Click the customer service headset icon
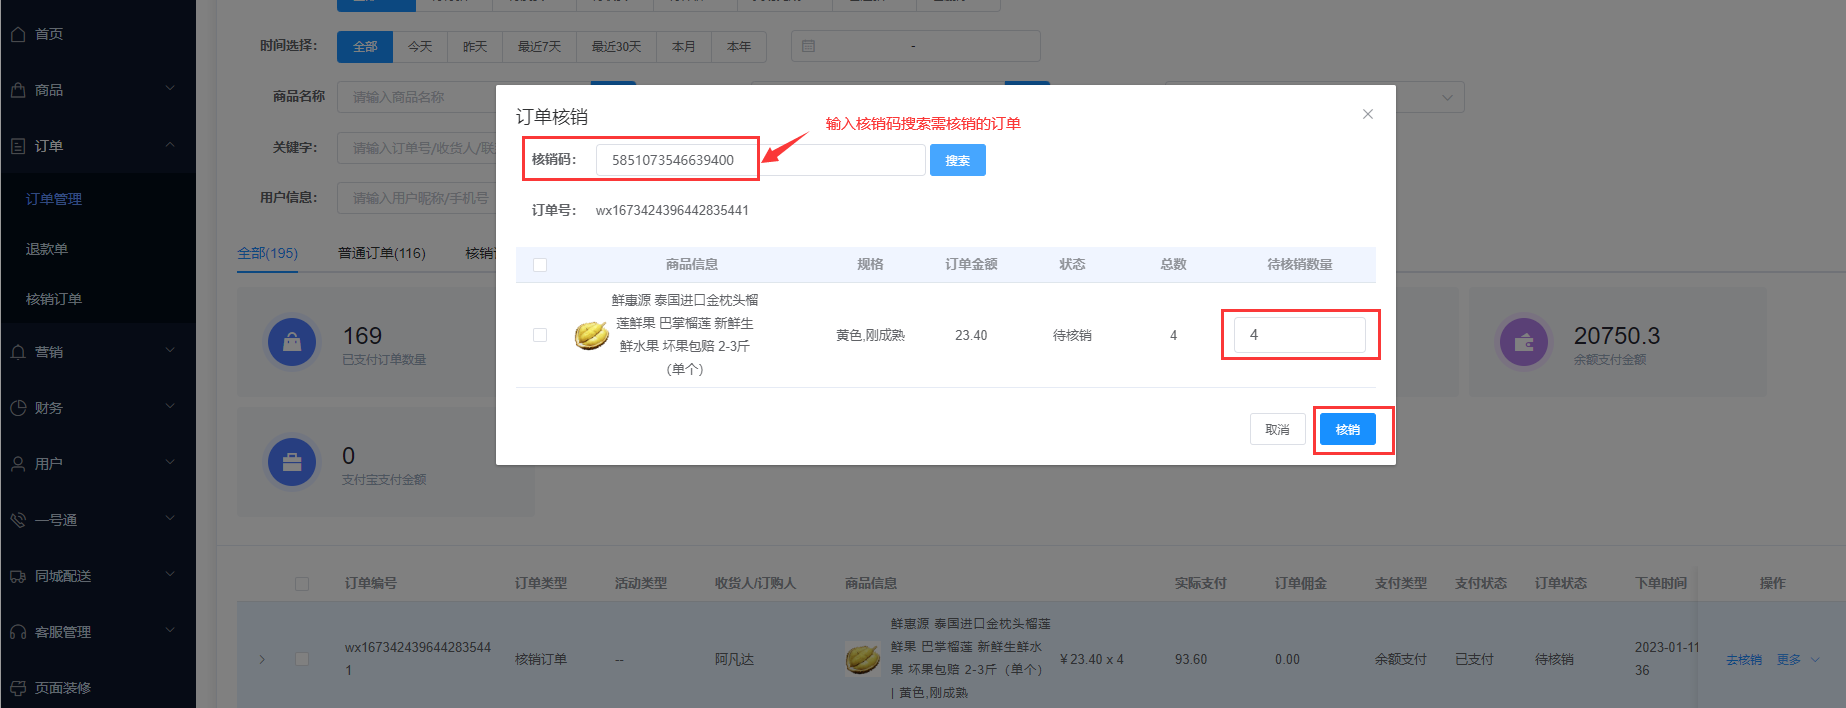This screenshot has height=708, width=1846. [18, 632]
